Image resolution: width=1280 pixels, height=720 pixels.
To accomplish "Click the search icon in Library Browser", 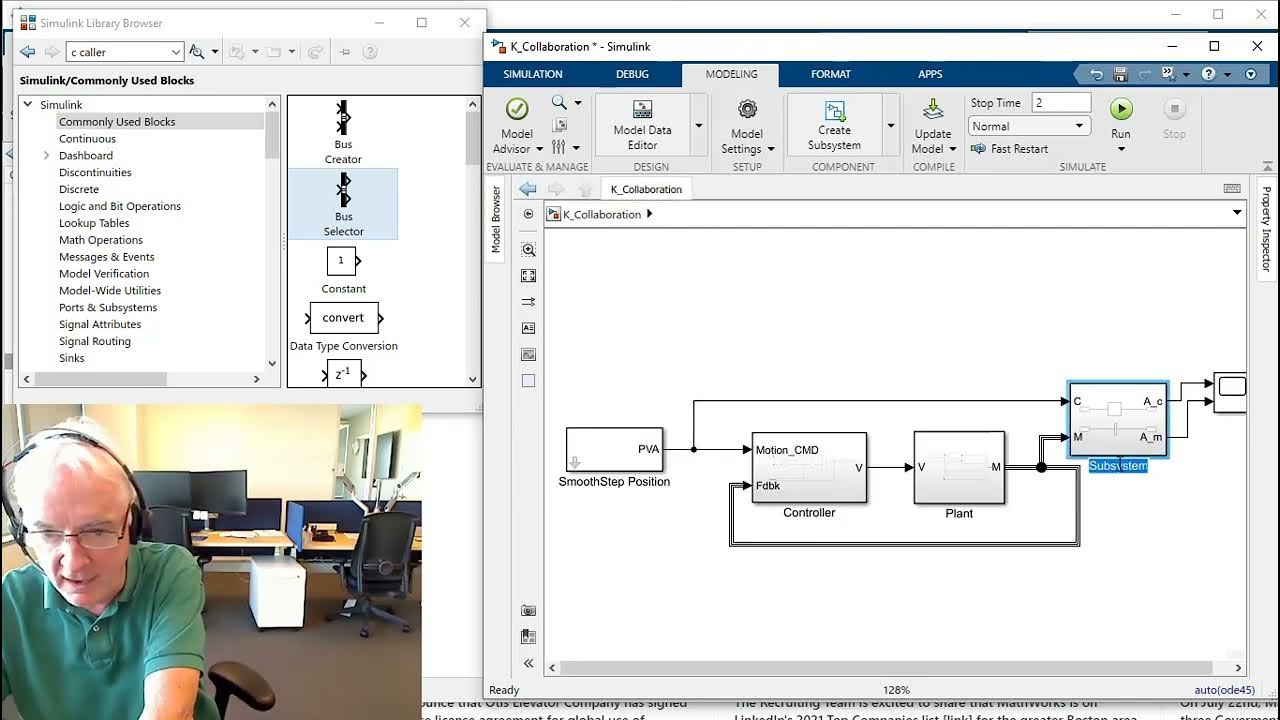I will 196,52.
